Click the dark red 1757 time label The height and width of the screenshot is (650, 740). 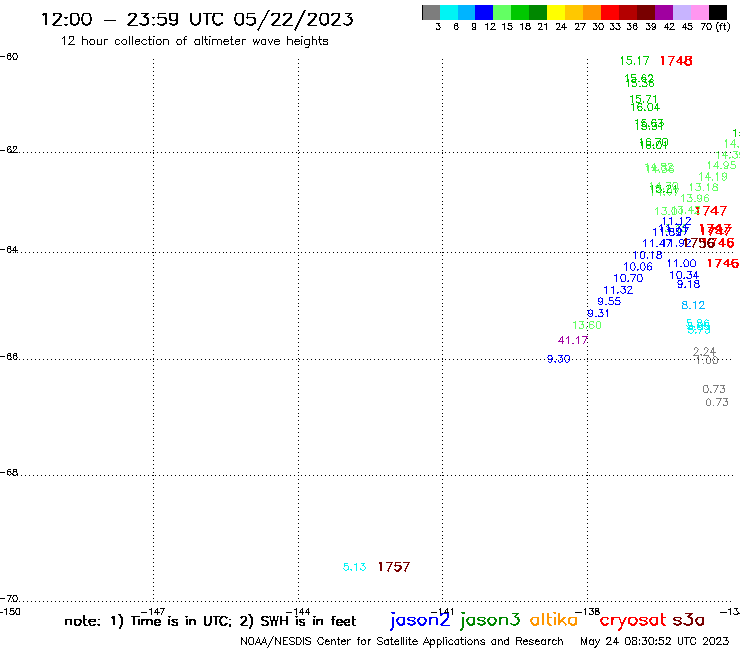point(394,567)
